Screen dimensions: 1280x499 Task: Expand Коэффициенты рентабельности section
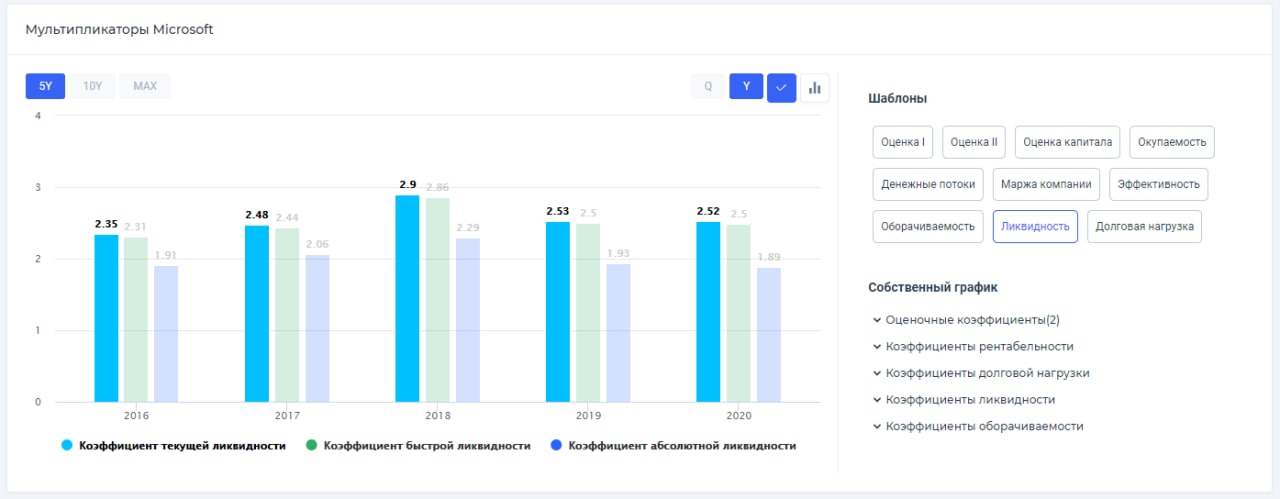(x=973, y=346)
